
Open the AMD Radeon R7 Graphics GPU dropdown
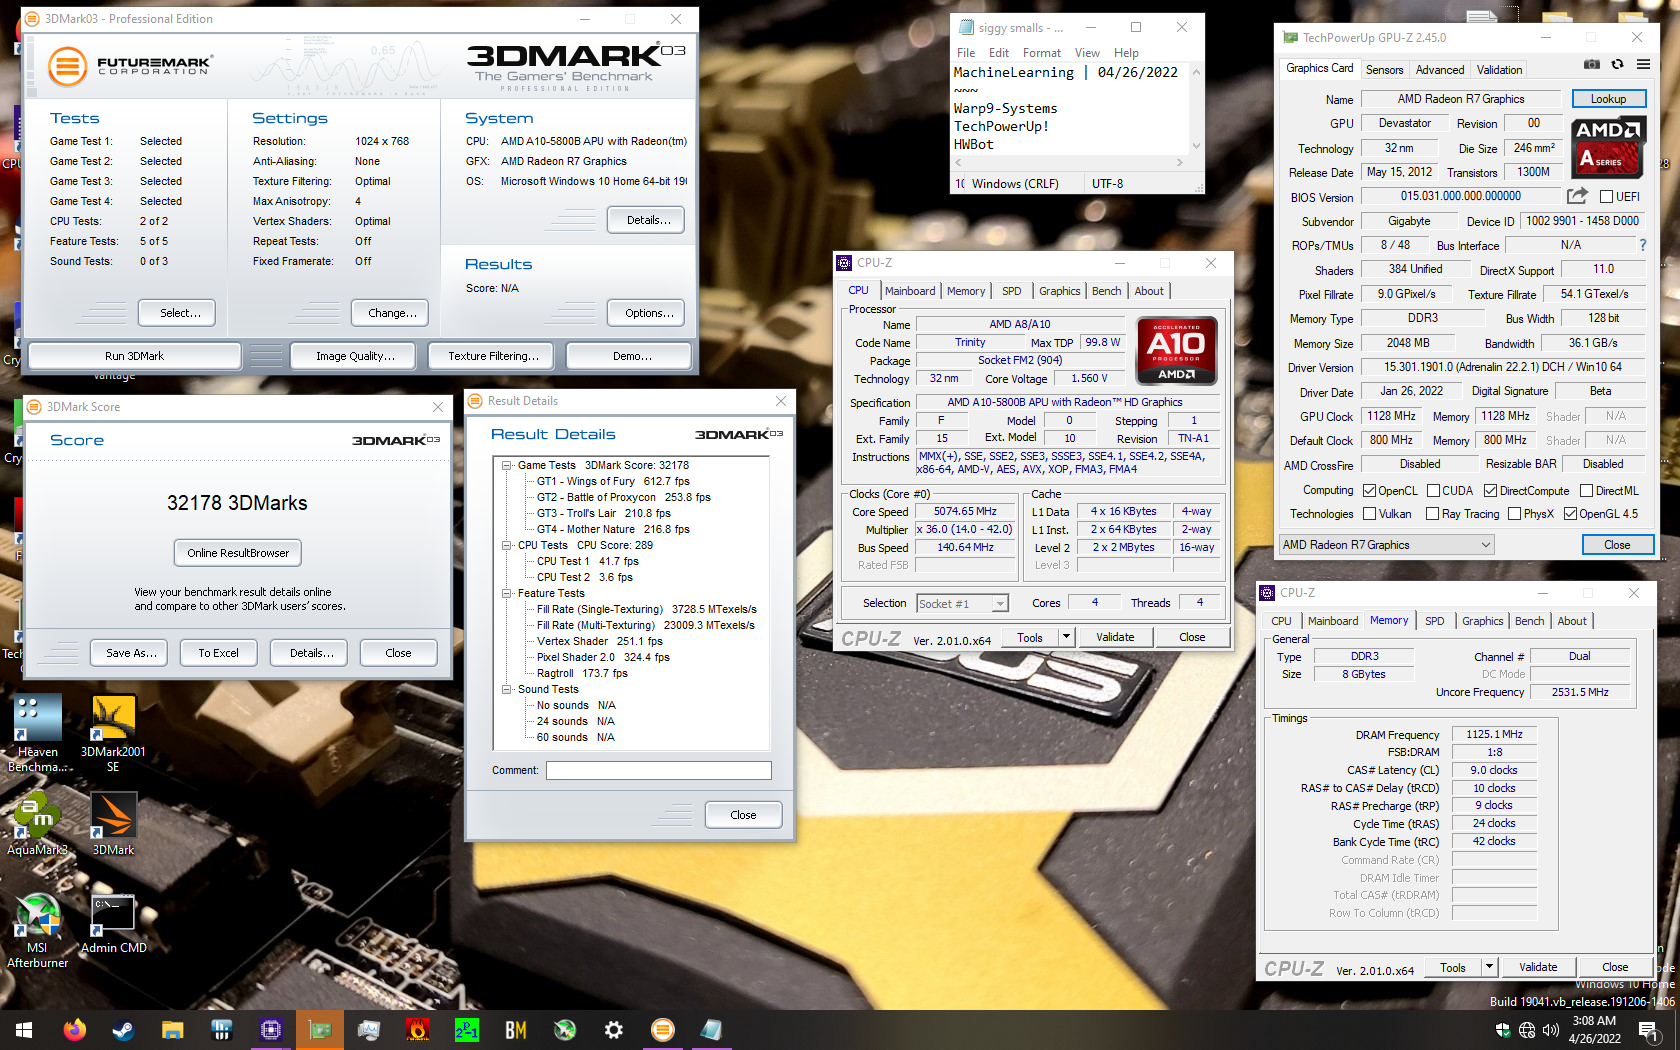coord(1386,545)
